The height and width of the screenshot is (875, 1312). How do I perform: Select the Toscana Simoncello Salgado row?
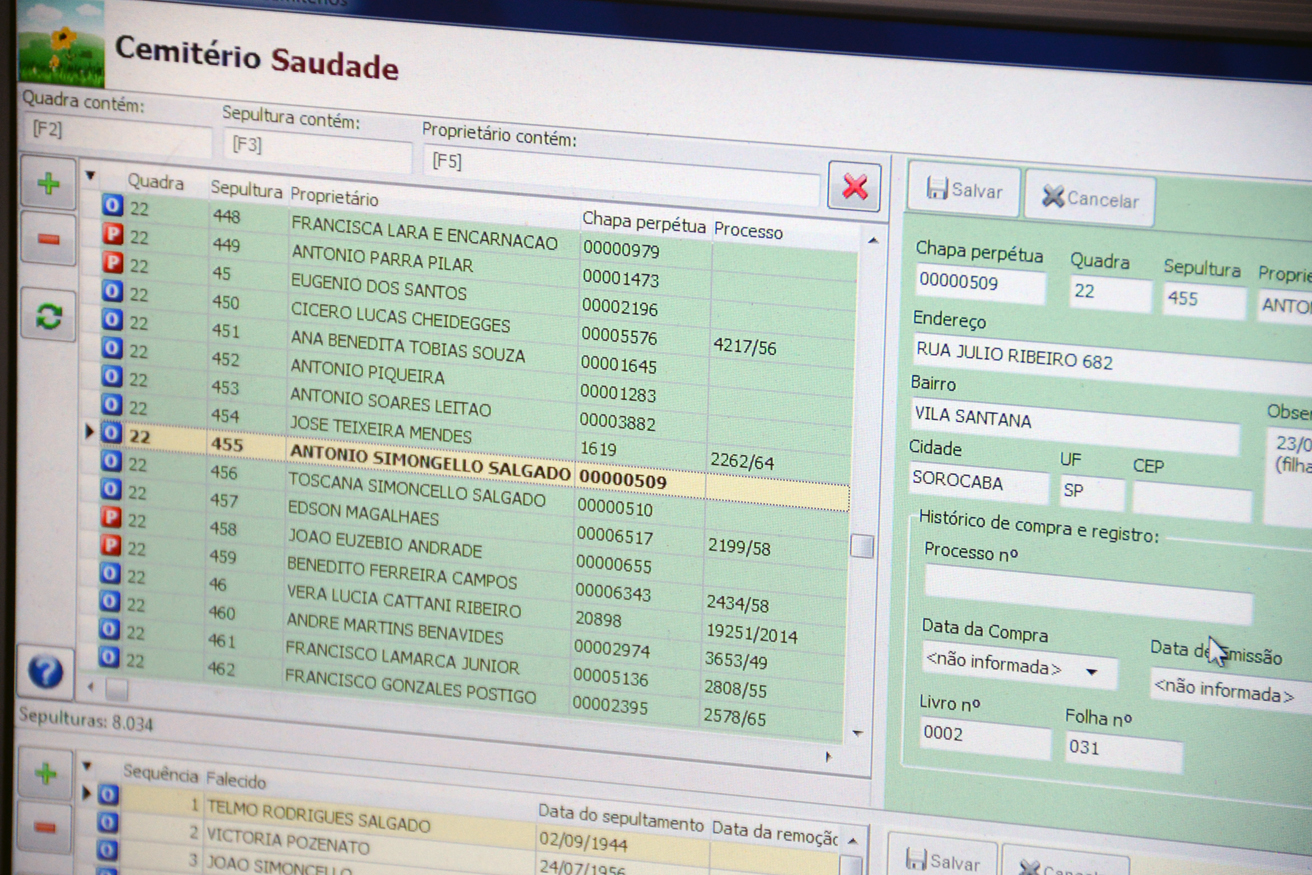[x=416, y=491]
